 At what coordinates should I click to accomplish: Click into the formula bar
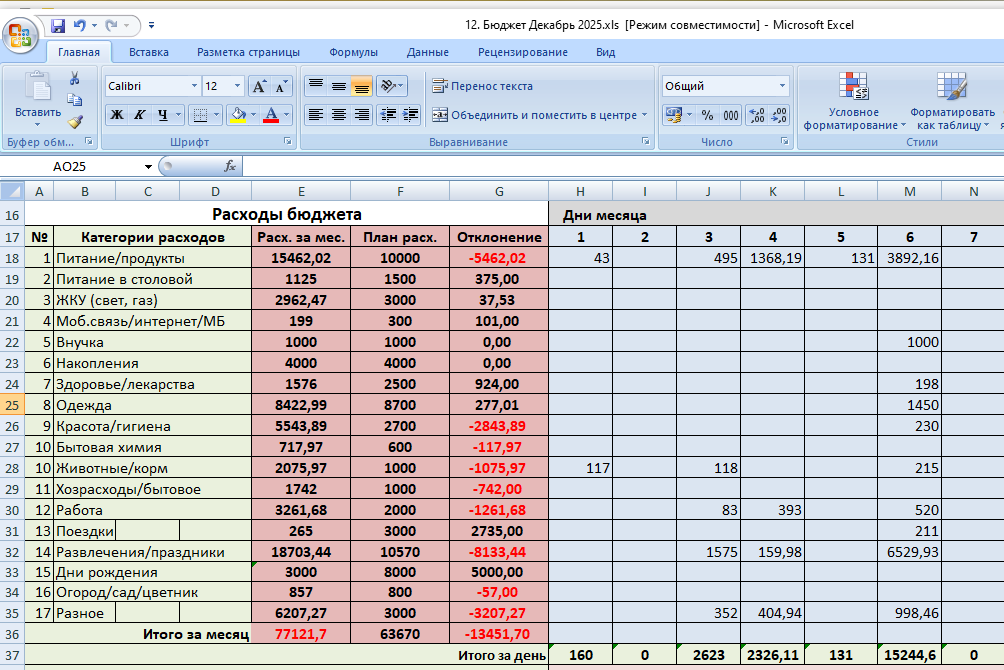(x=622, y=167)
